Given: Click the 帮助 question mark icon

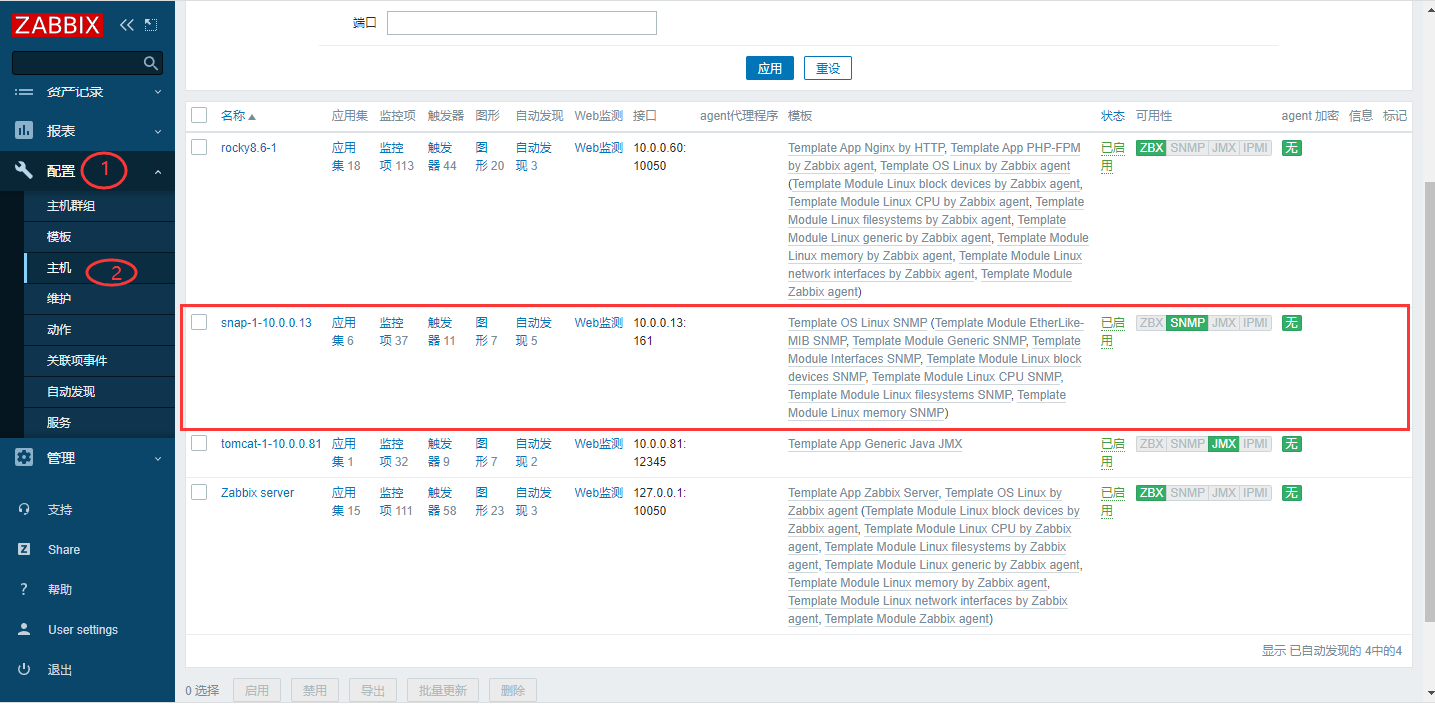Looking at the screenshot, I should point(24,589).
